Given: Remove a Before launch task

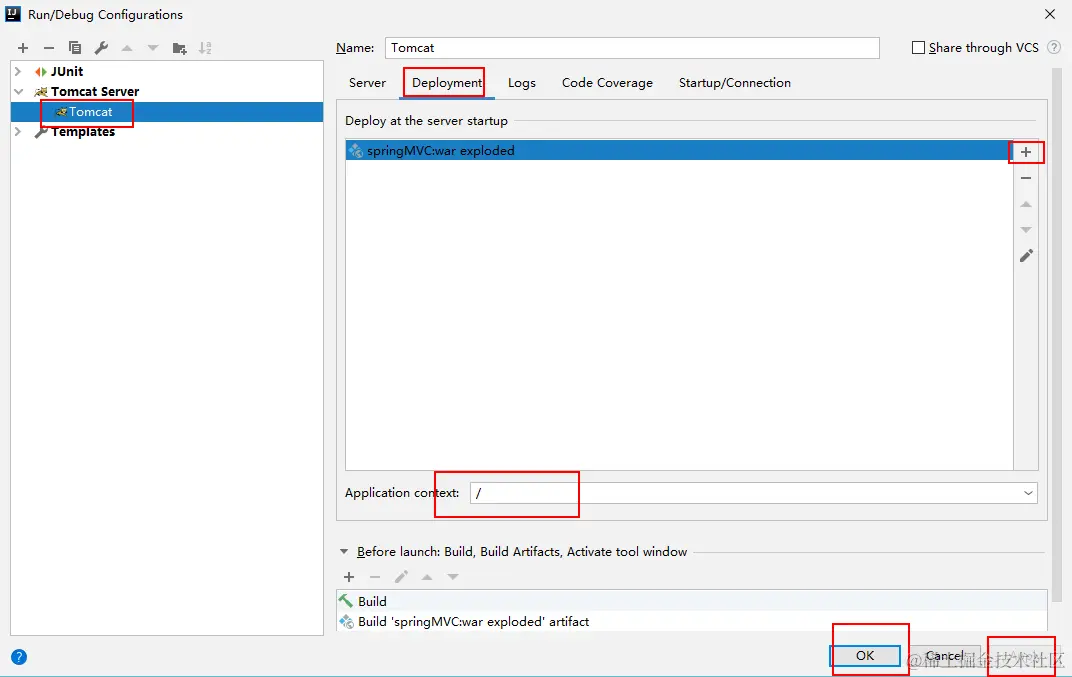Looking at the screenshot, I should pyautogui.click(x=375, y=577).
